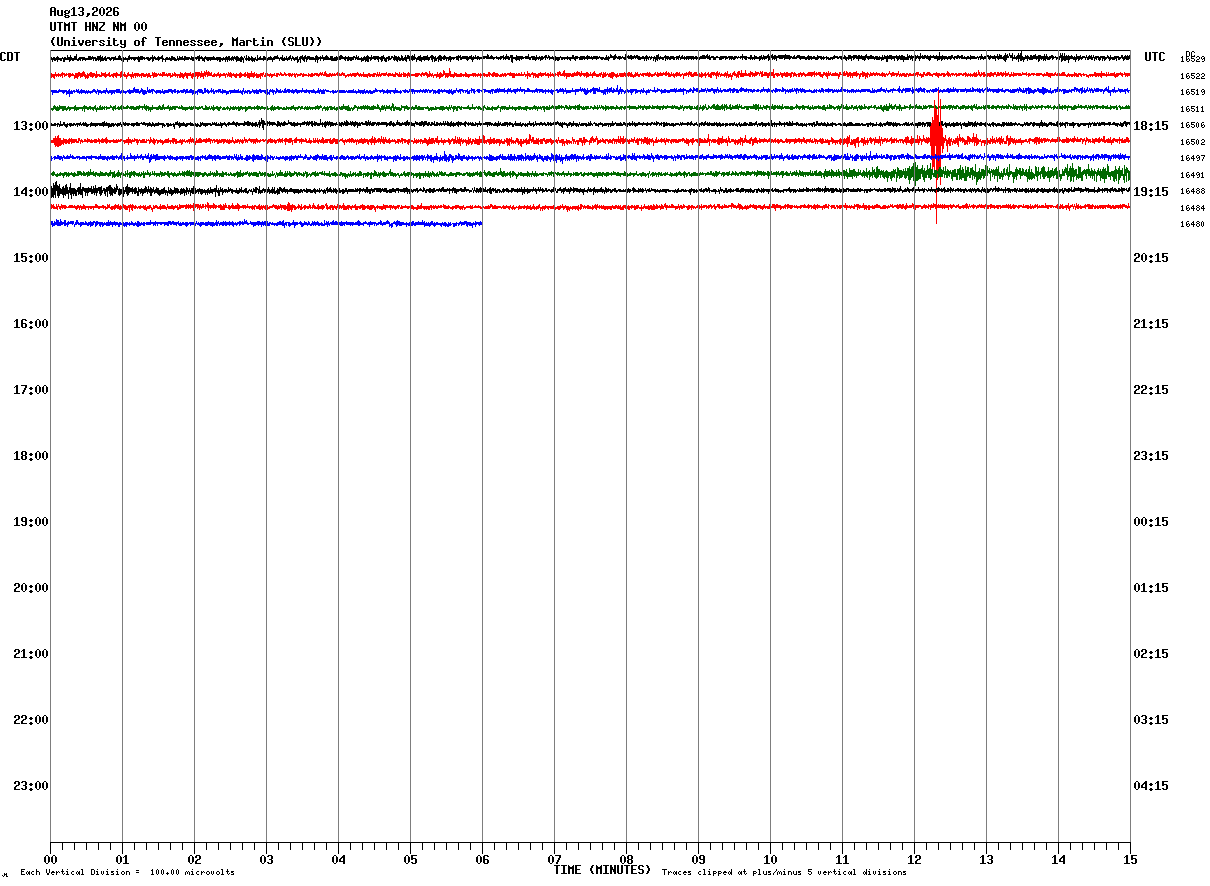Select the DC offset value 16488

(x=1192, y=191)
